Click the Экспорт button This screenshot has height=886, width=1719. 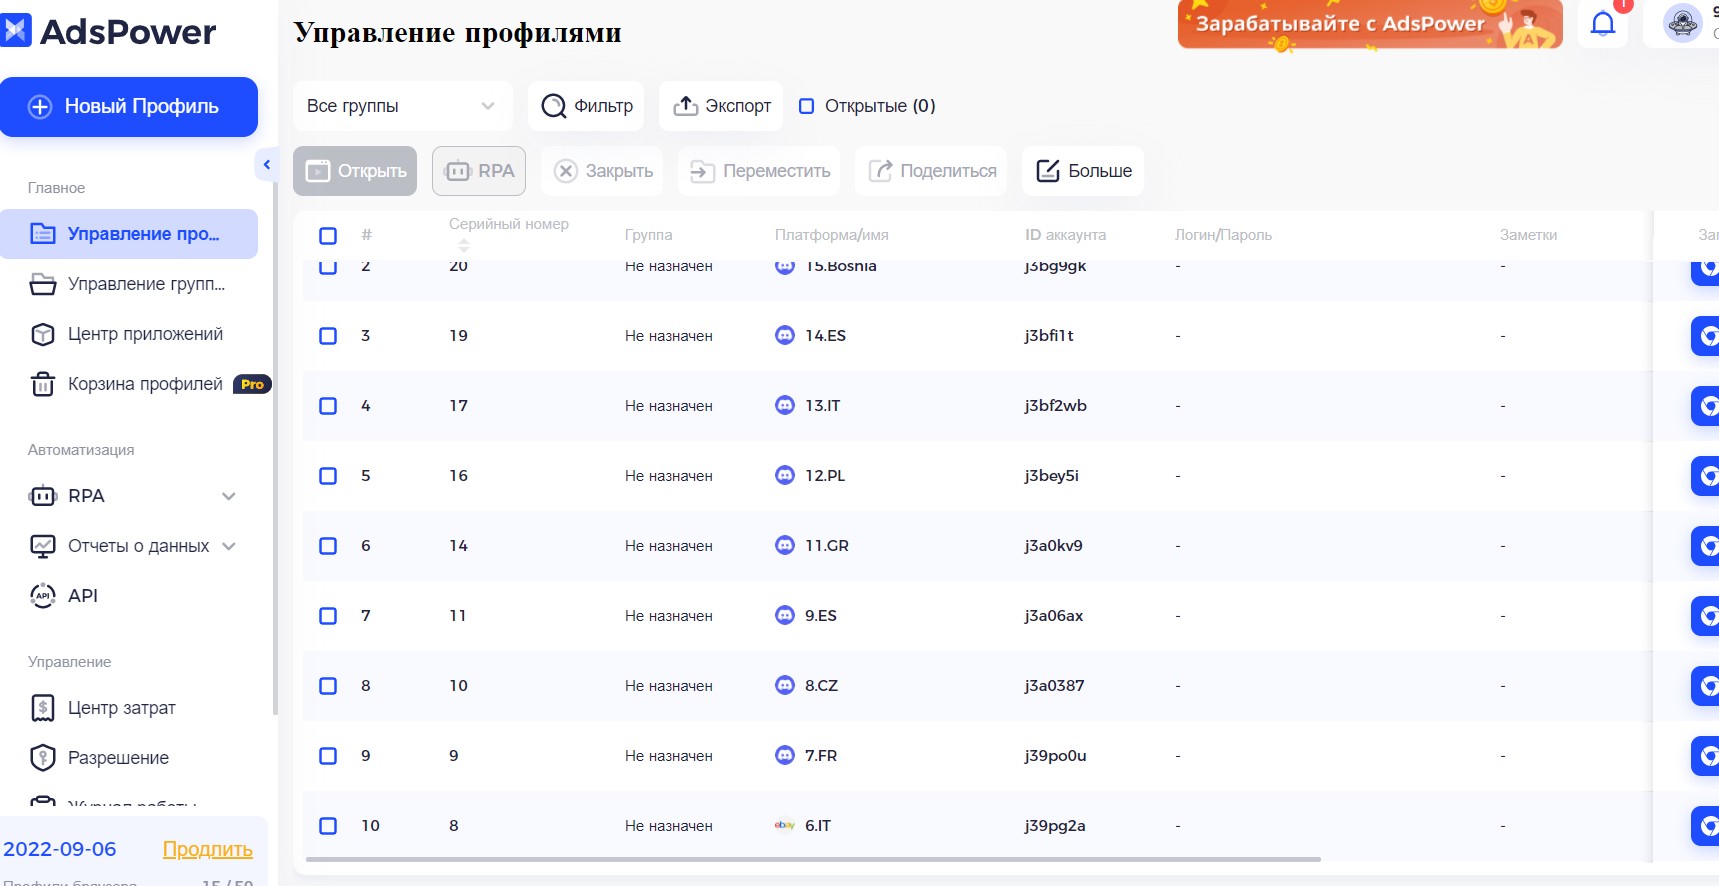click(721, 106)
